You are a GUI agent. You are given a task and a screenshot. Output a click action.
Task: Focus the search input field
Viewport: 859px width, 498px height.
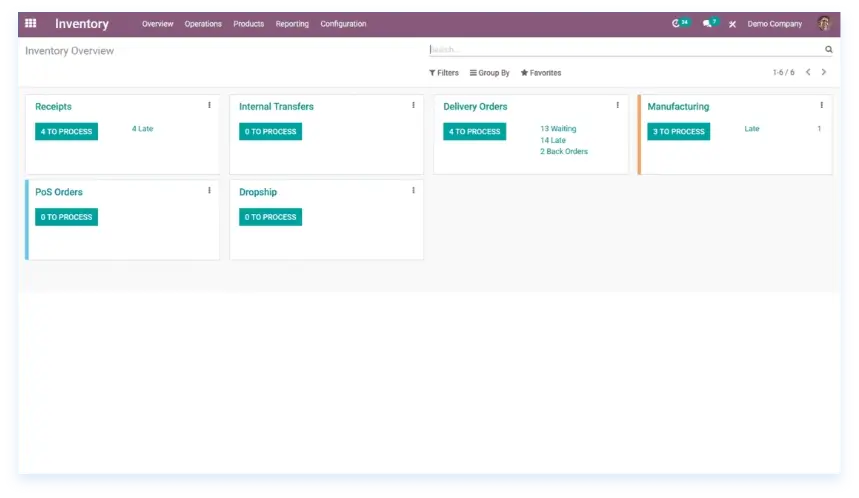coord(620,49)
